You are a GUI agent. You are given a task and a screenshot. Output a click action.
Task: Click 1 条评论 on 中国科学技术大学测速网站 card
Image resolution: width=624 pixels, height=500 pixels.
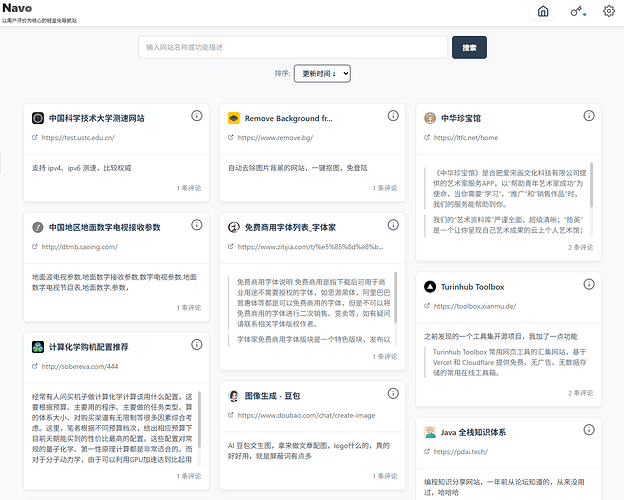point(189,188)
